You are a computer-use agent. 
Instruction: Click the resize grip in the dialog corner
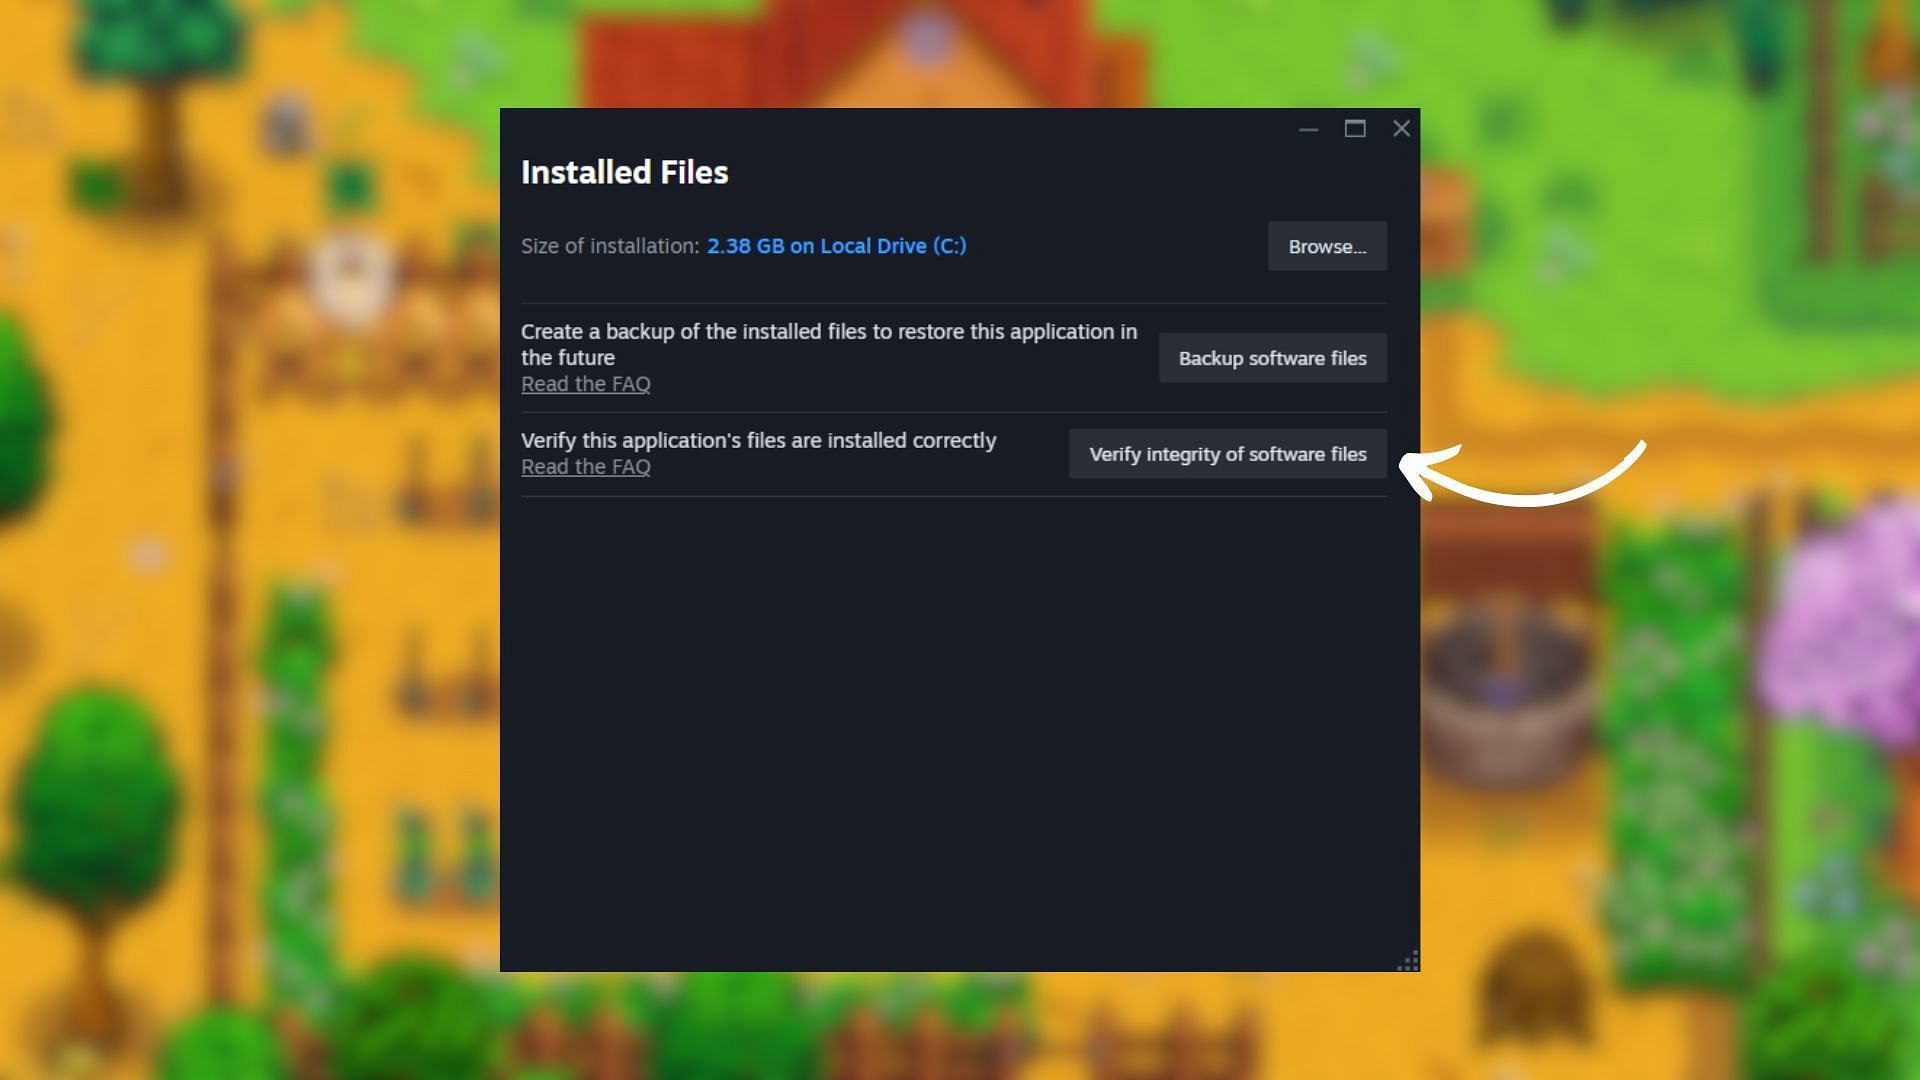pos(1408,961)
